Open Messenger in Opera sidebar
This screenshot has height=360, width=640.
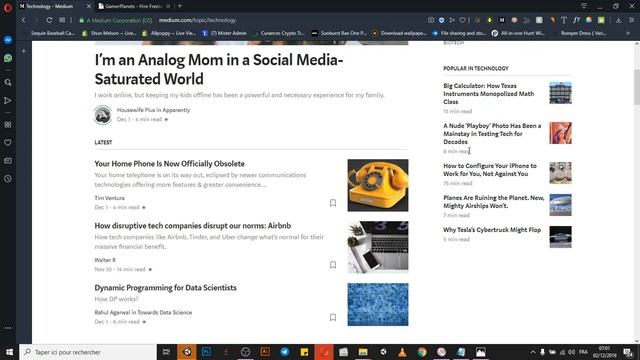click(x=8, y=40)
